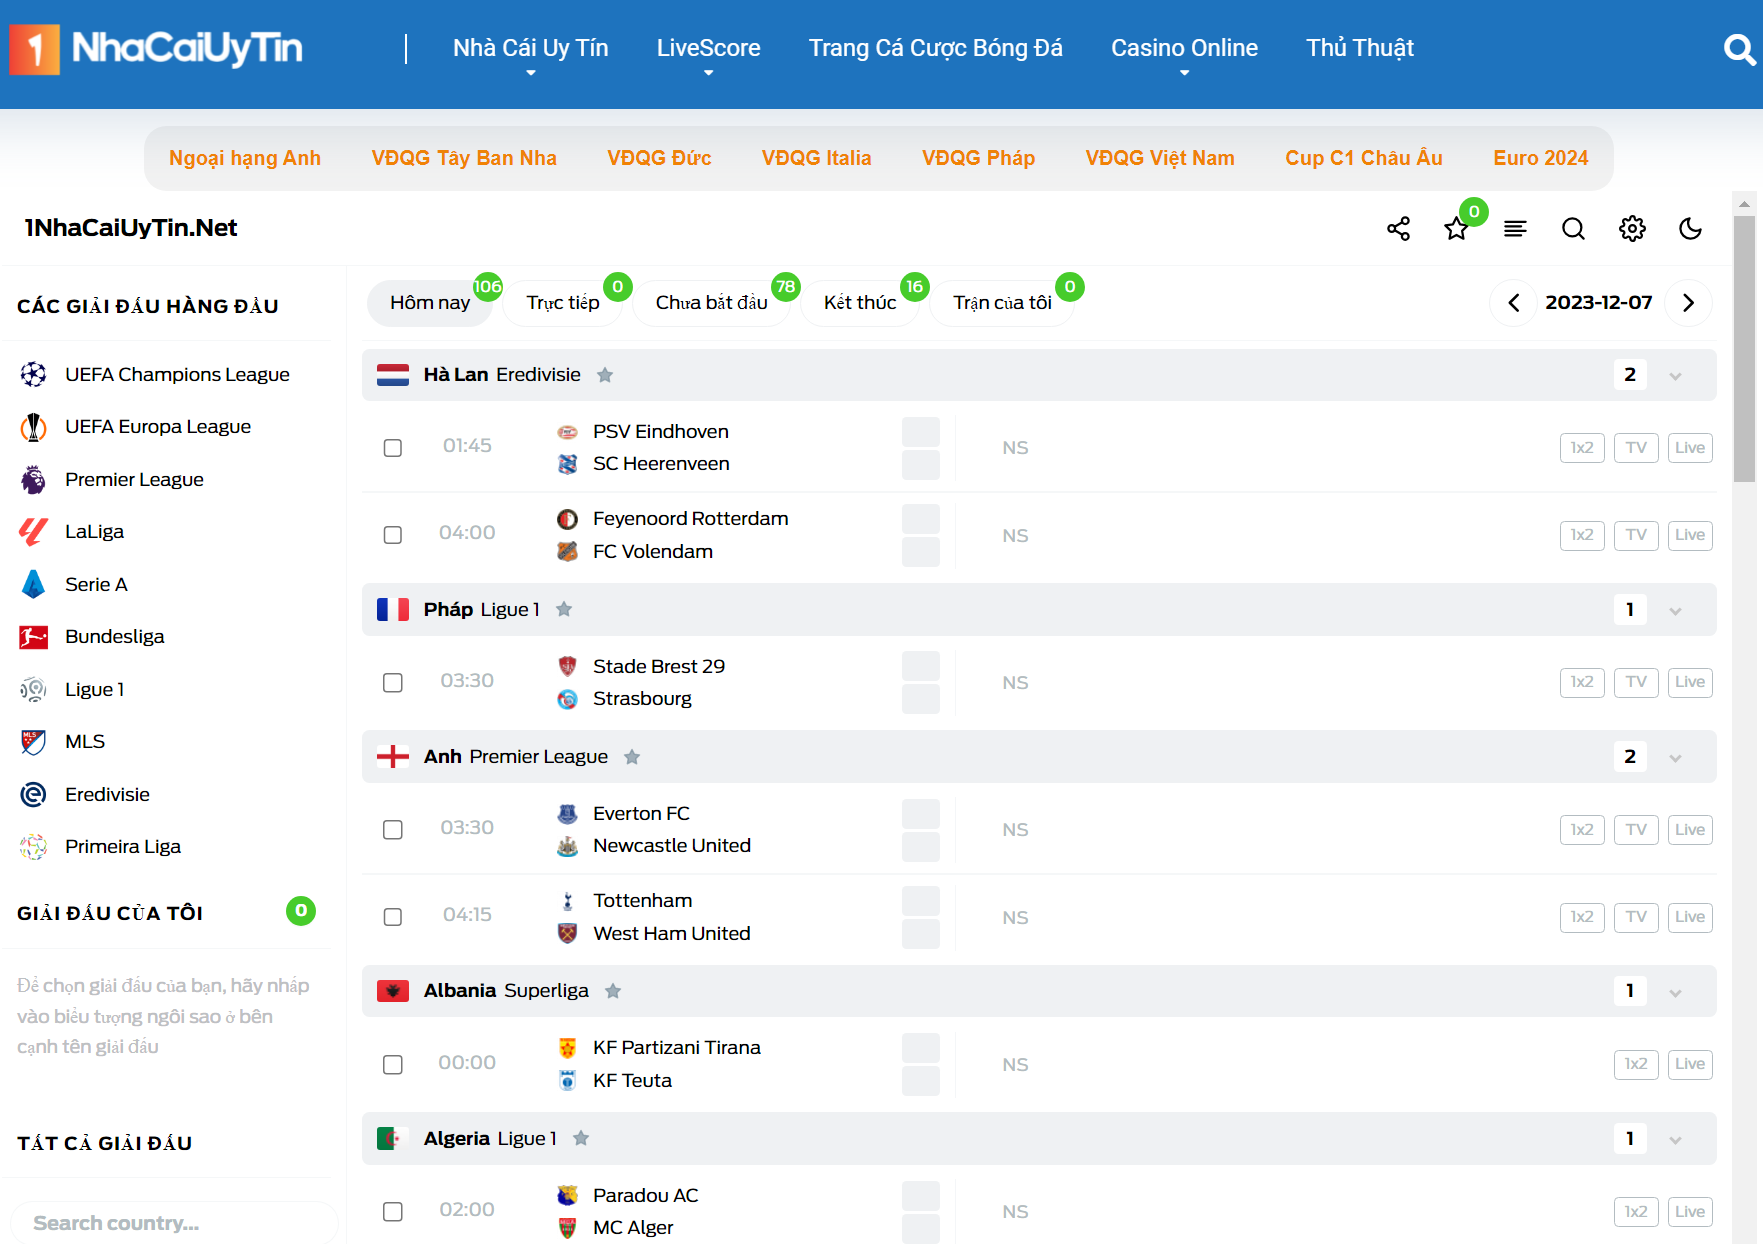Click the magnifier icon in blue header
Image resolution: width=1763 pixels, height=1244 pixels.
pyautogui.click(x=1739, y=49)
